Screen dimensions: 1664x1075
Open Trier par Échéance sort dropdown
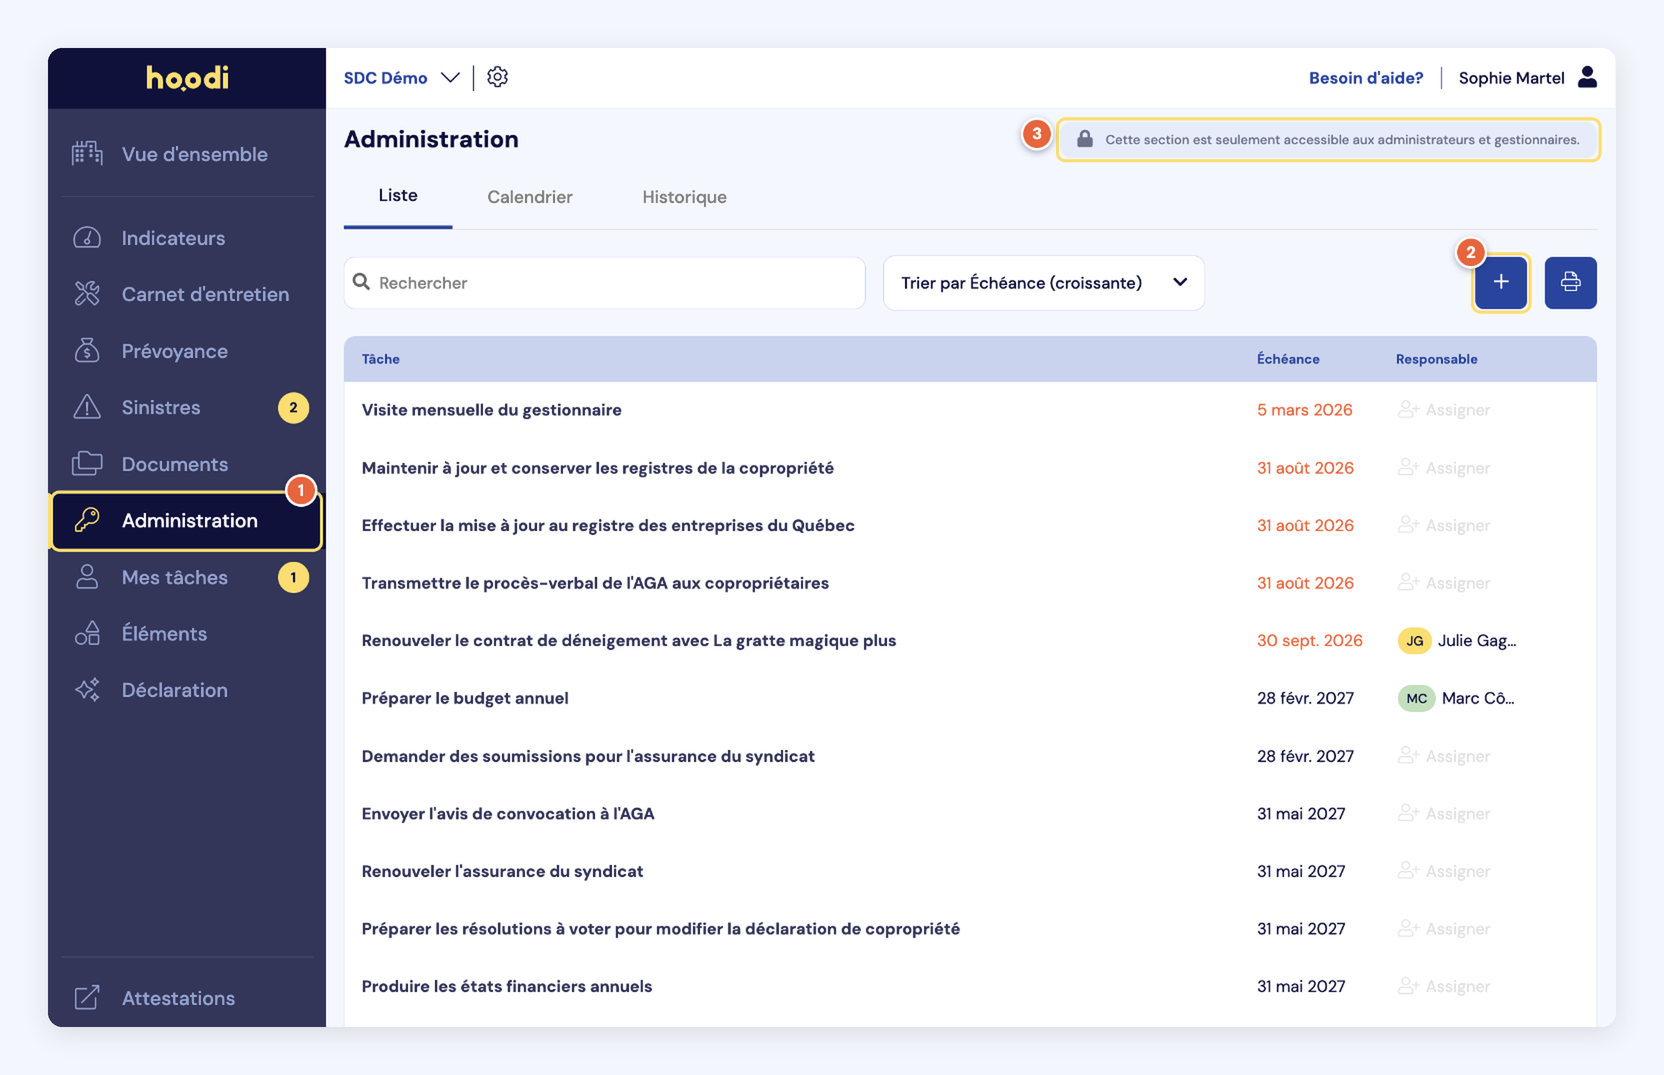[1043, 283]
